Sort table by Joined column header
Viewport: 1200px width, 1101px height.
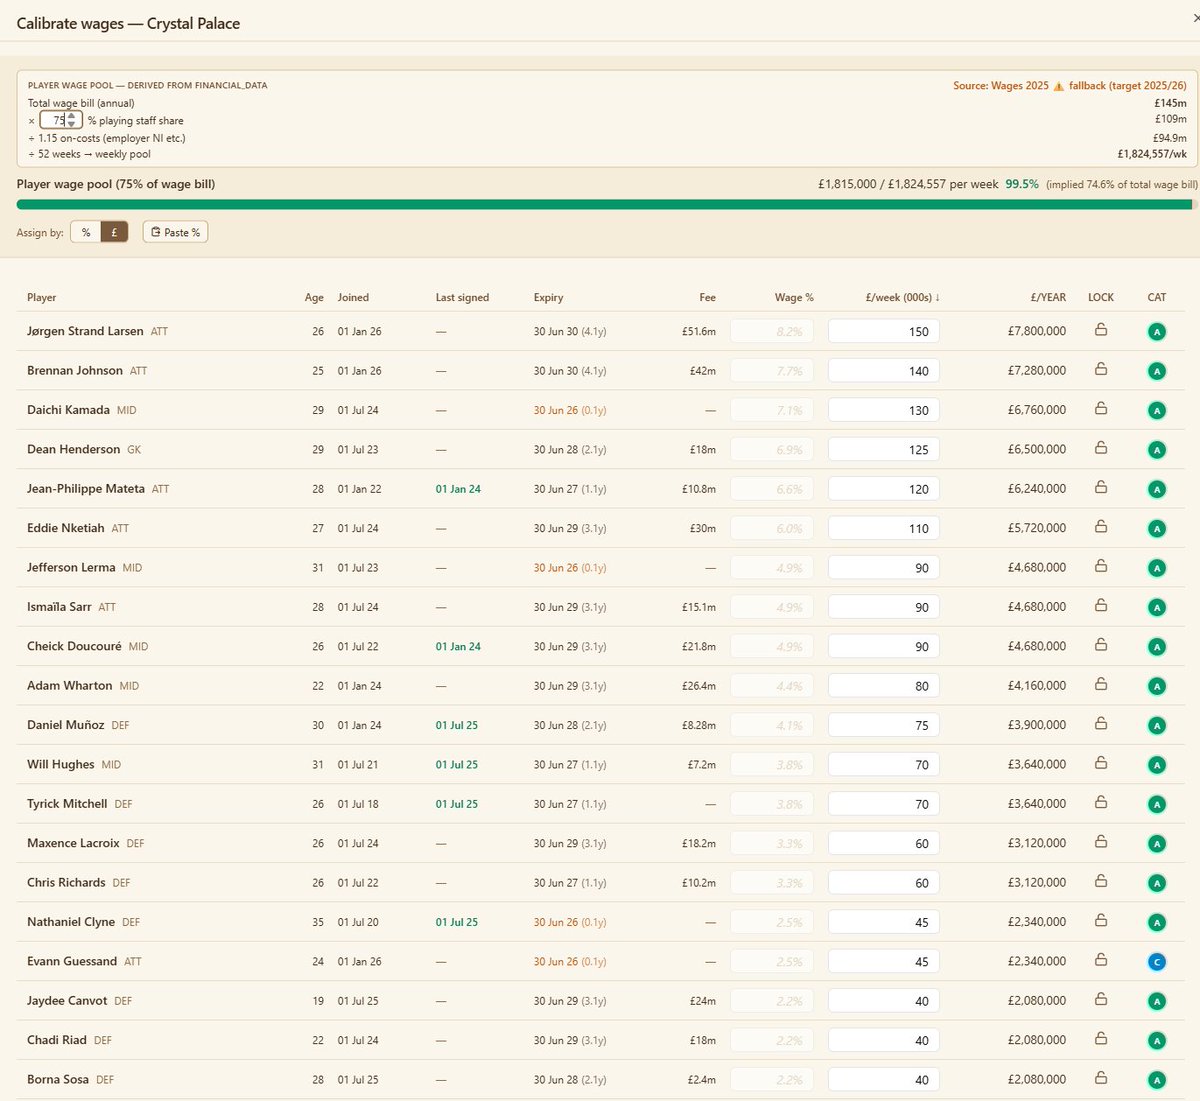click(353, 297)
